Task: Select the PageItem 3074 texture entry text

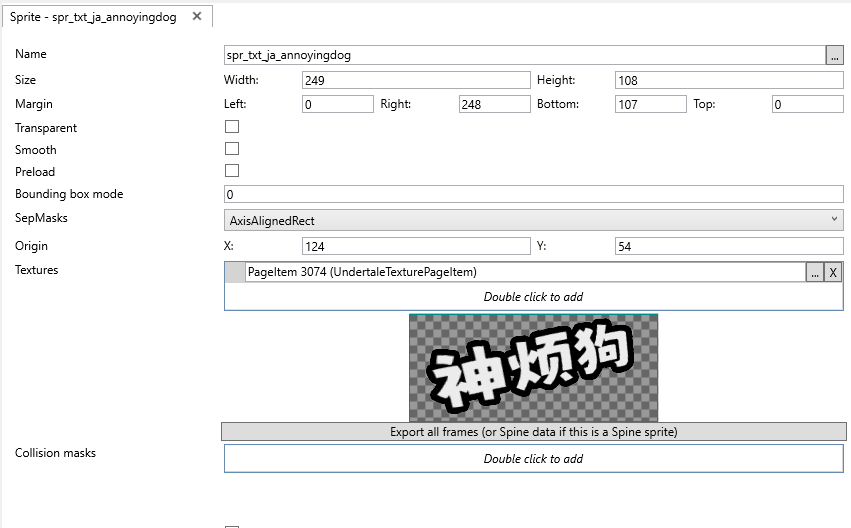Action: click(362, 272)
